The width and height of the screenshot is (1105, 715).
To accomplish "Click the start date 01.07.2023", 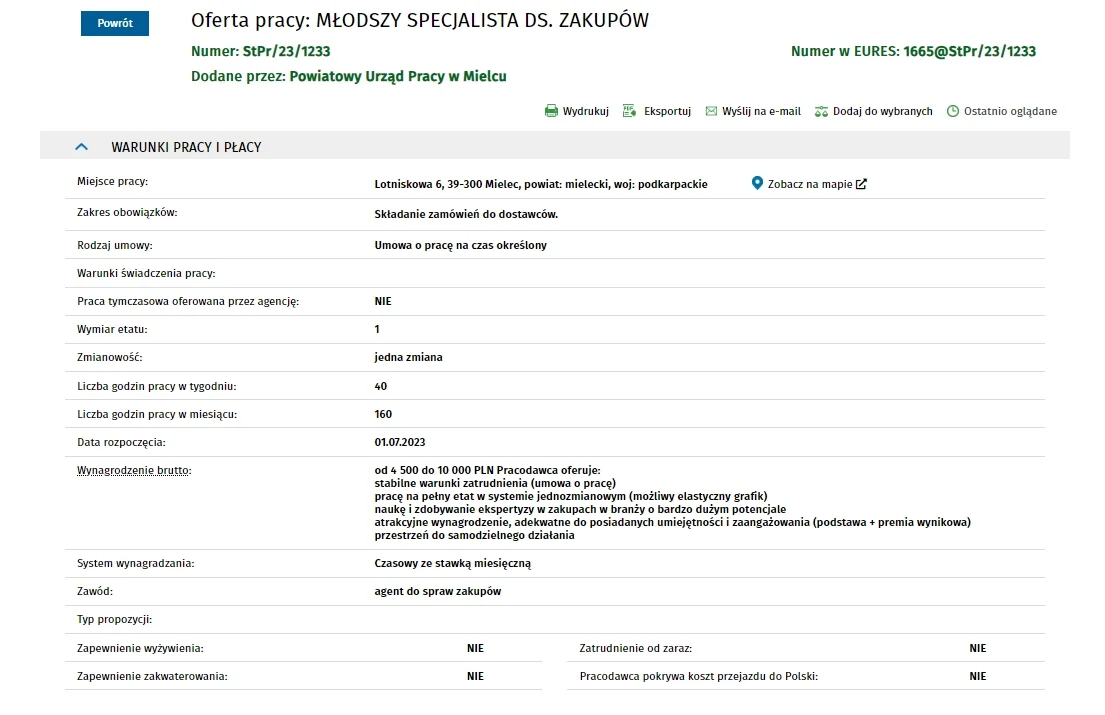I will pos(400,442).
